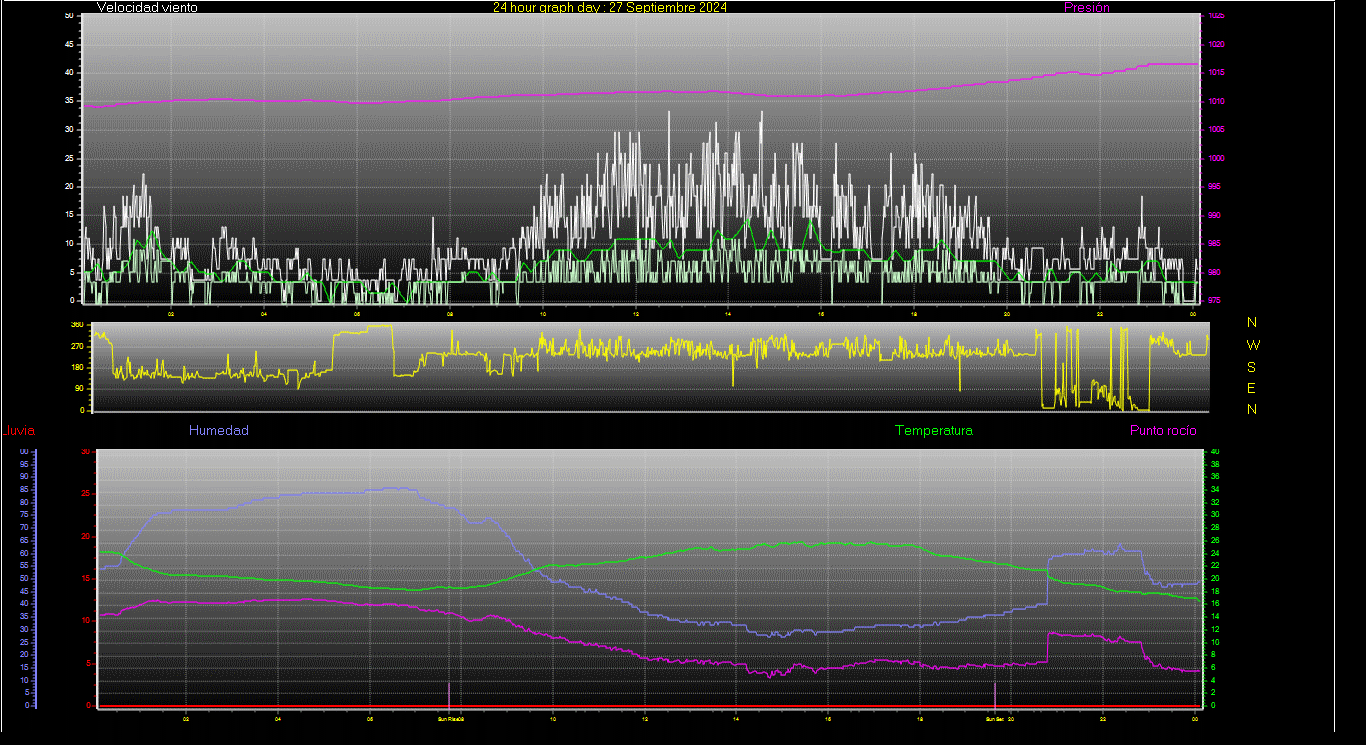Click the 1015 value on pressure axis
The height and width of the screenshot is (745, 1366).
point(1216,73)
